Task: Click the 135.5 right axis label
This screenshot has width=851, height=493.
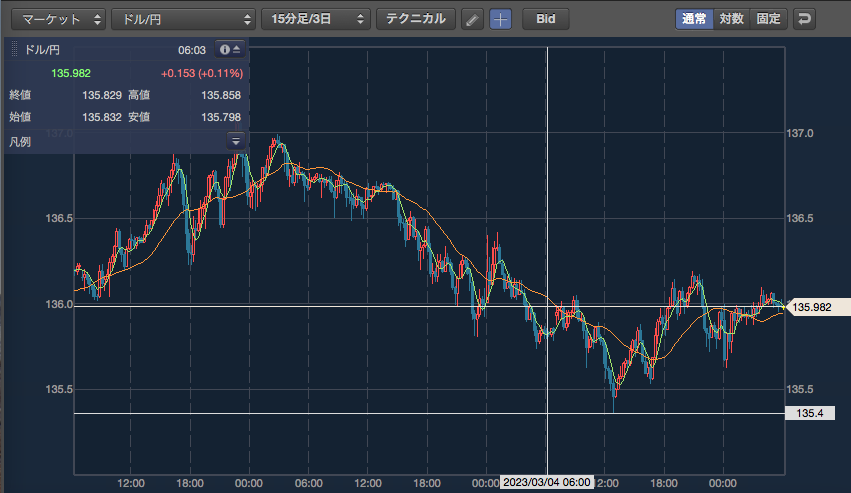Action: click(x=800, y=389)
